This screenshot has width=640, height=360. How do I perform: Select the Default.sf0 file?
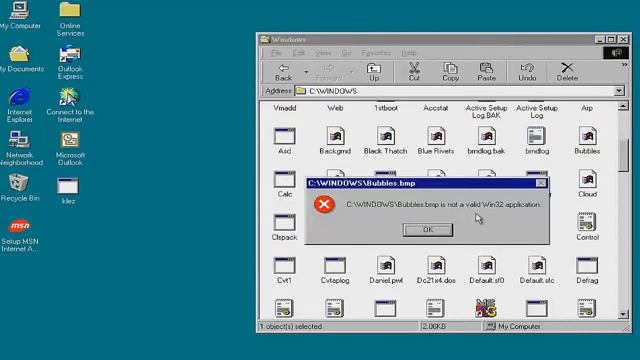click(487, 270)
